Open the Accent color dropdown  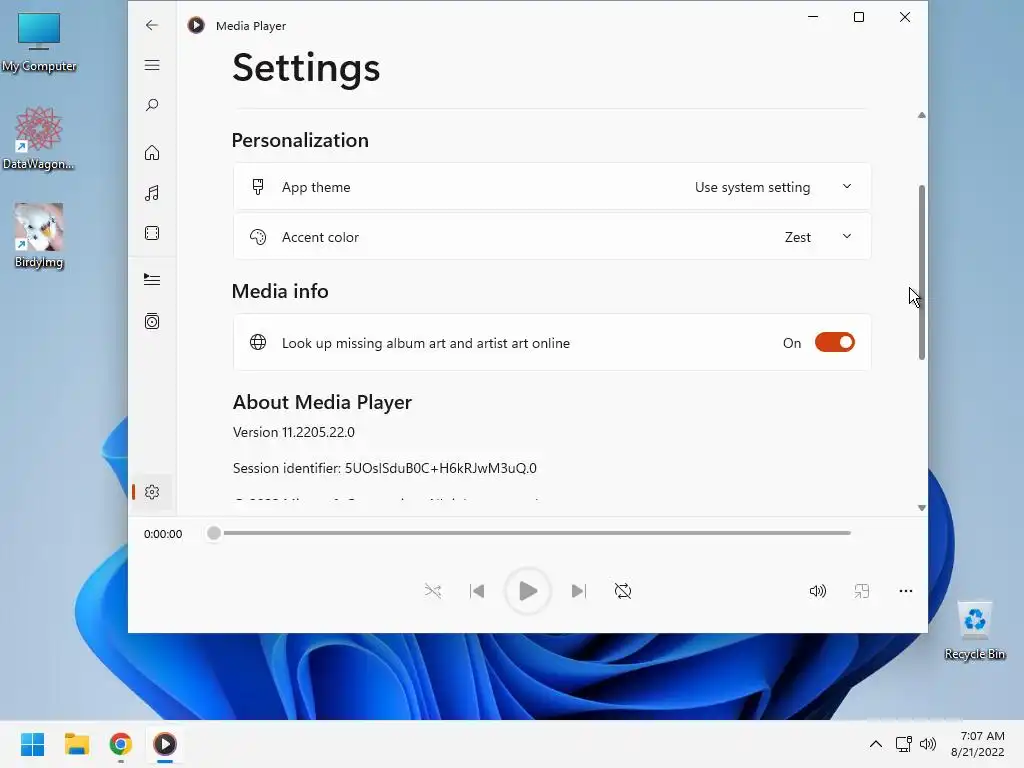coord(552,237)
